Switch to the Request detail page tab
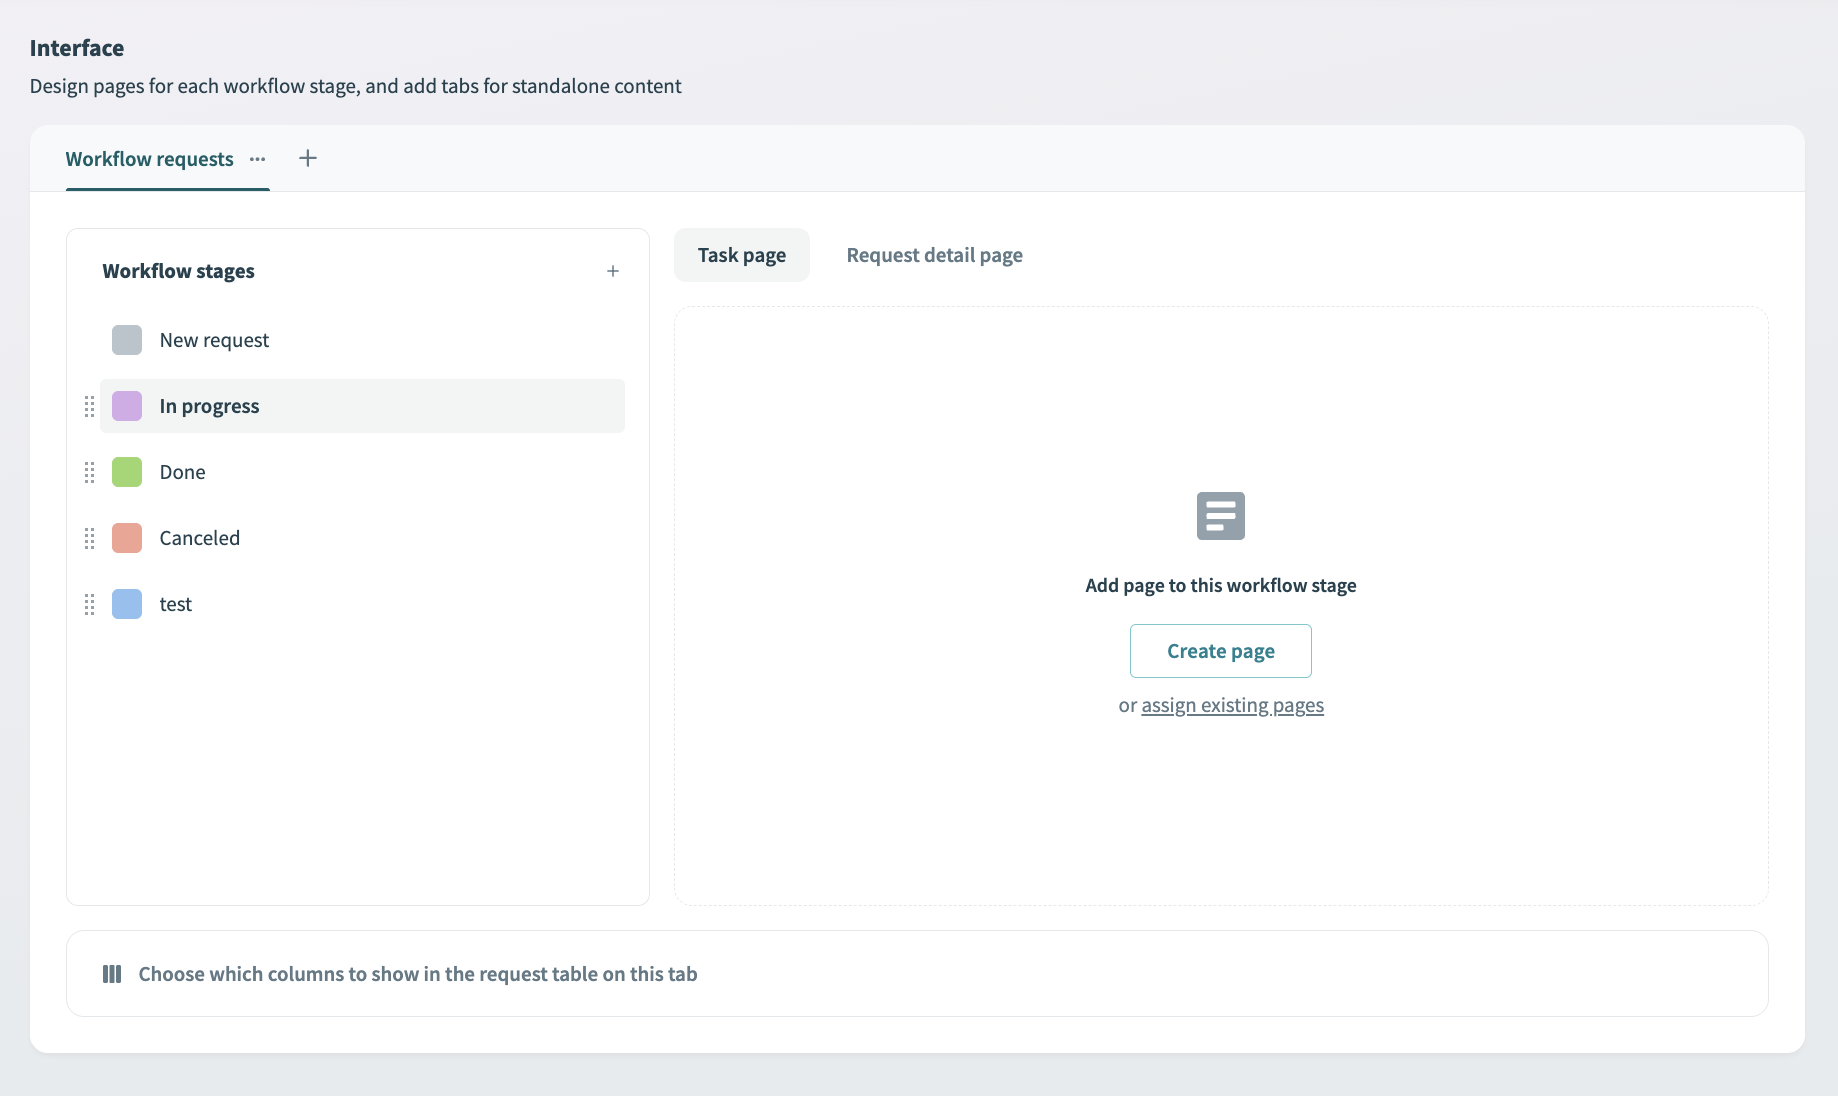Screen dimensions: 1838x1096 tap(933, 255)
